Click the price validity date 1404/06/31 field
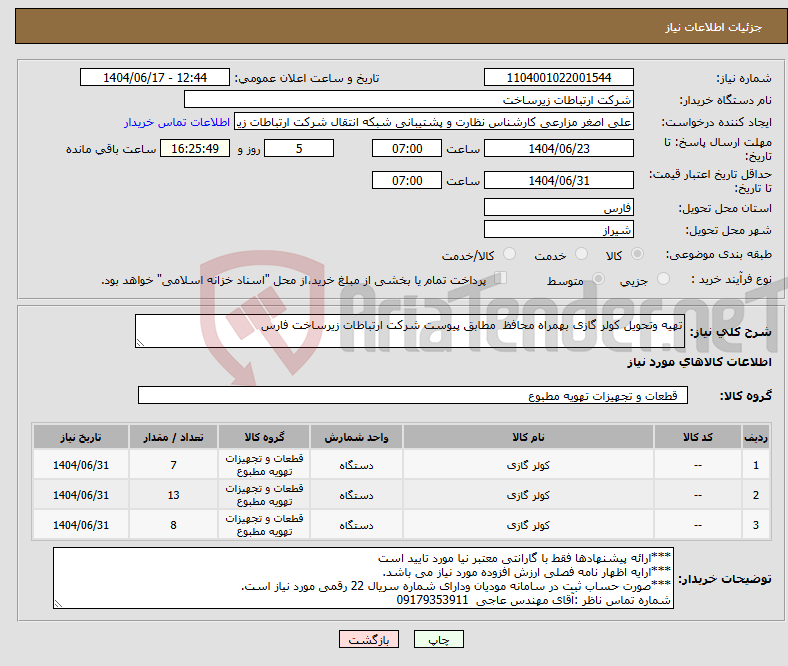 click(x=558, y=180)
